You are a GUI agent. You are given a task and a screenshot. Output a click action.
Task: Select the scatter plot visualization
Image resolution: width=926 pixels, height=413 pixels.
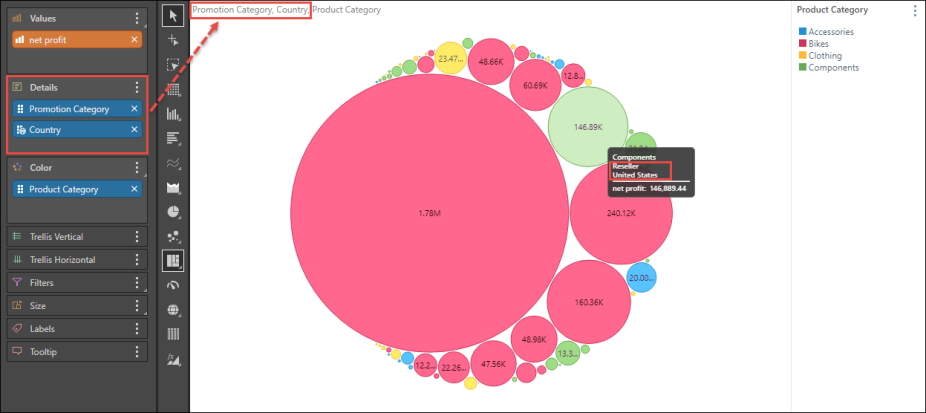click(173, 237)
